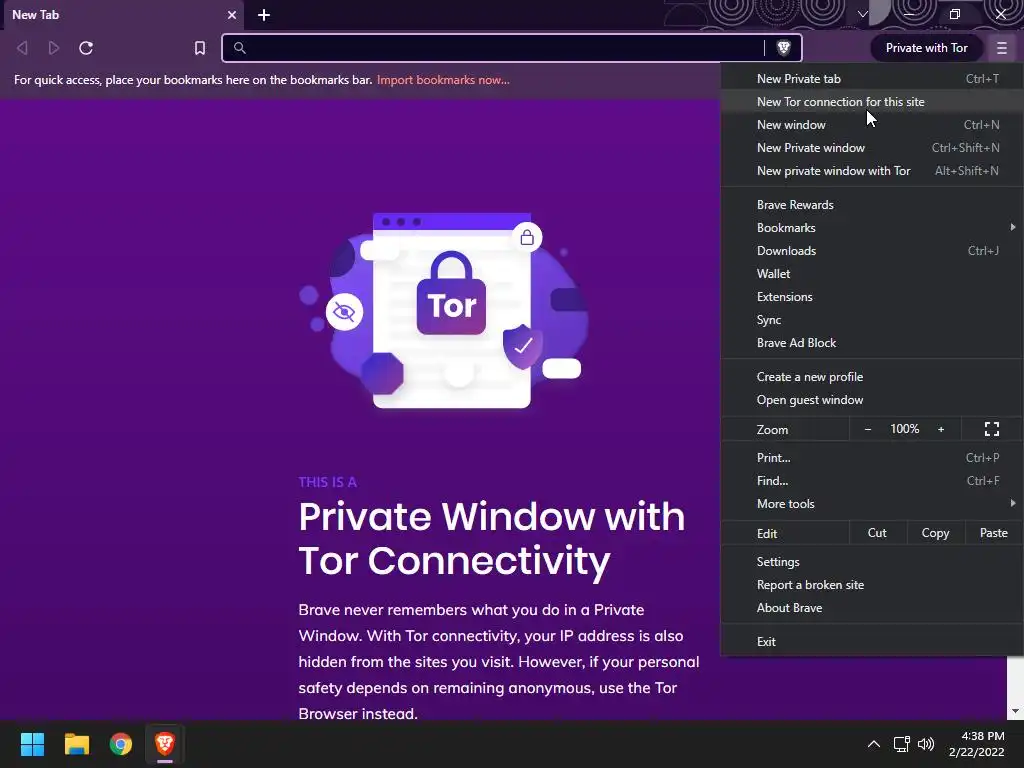Viewport: 1024px width, 768px height.
Task: Increase zoom with the plus button
Action: (x=941, y=429)
